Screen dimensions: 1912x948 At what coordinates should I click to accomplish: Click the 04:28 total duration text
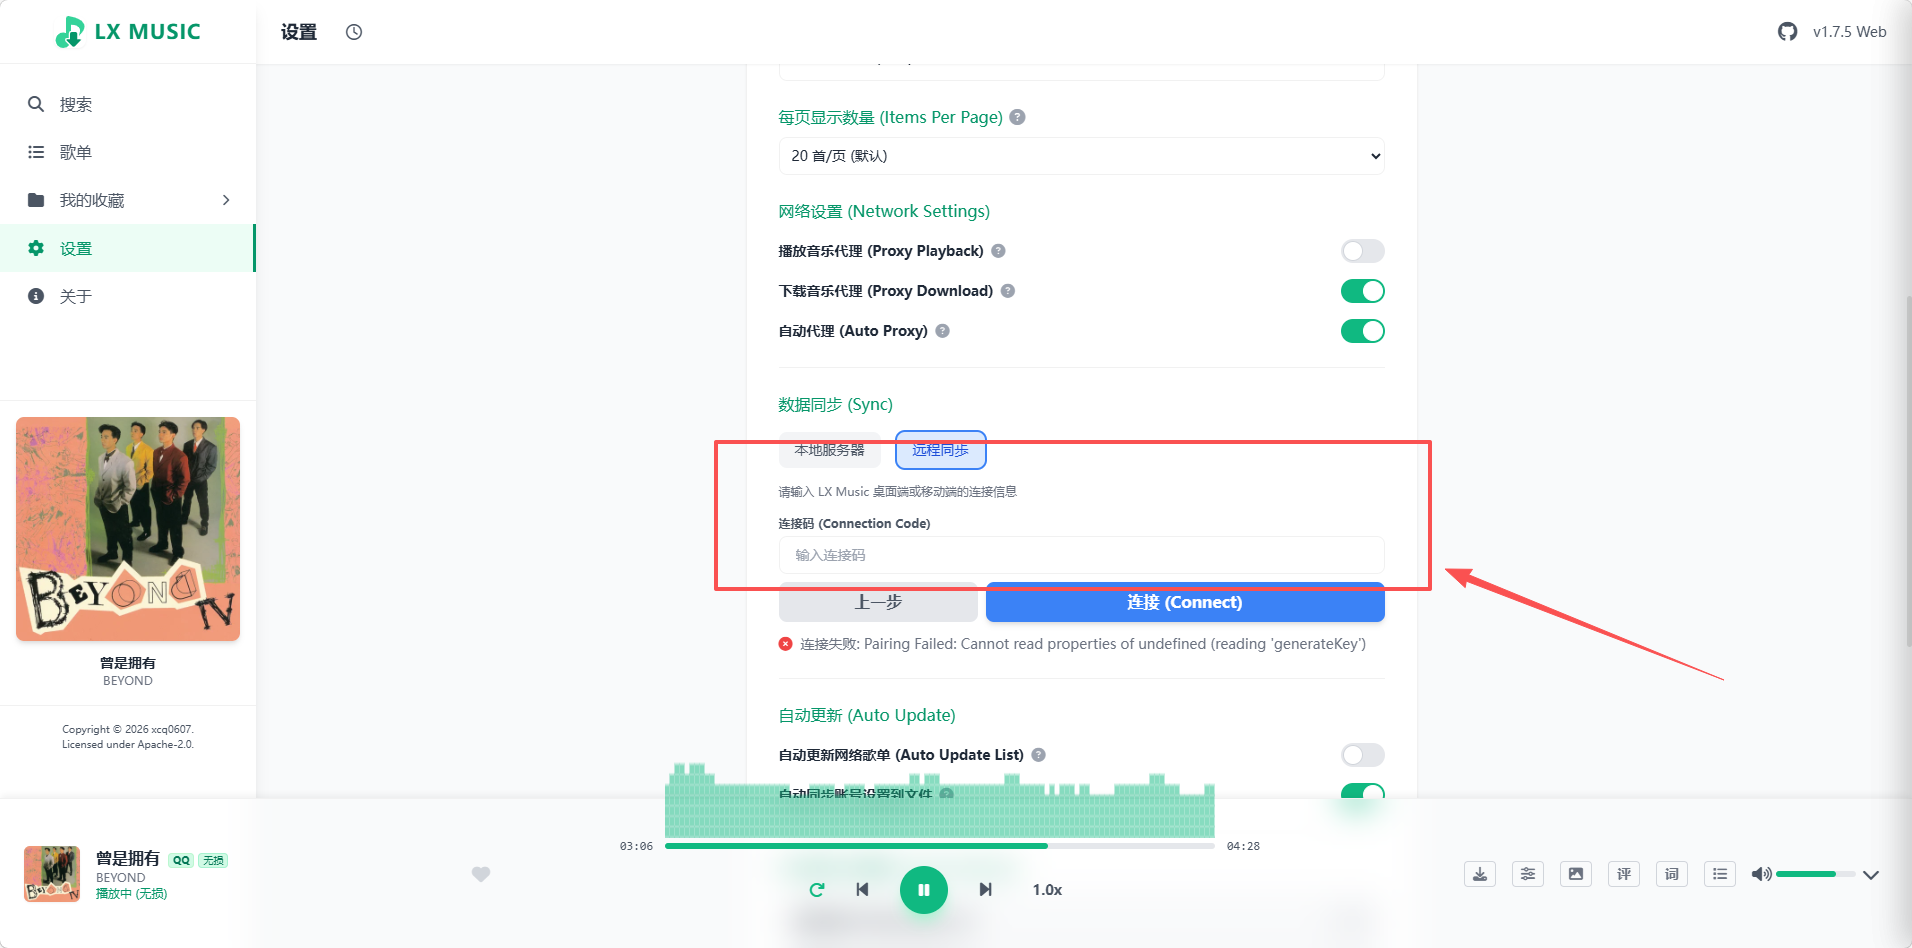point(1243,846)
